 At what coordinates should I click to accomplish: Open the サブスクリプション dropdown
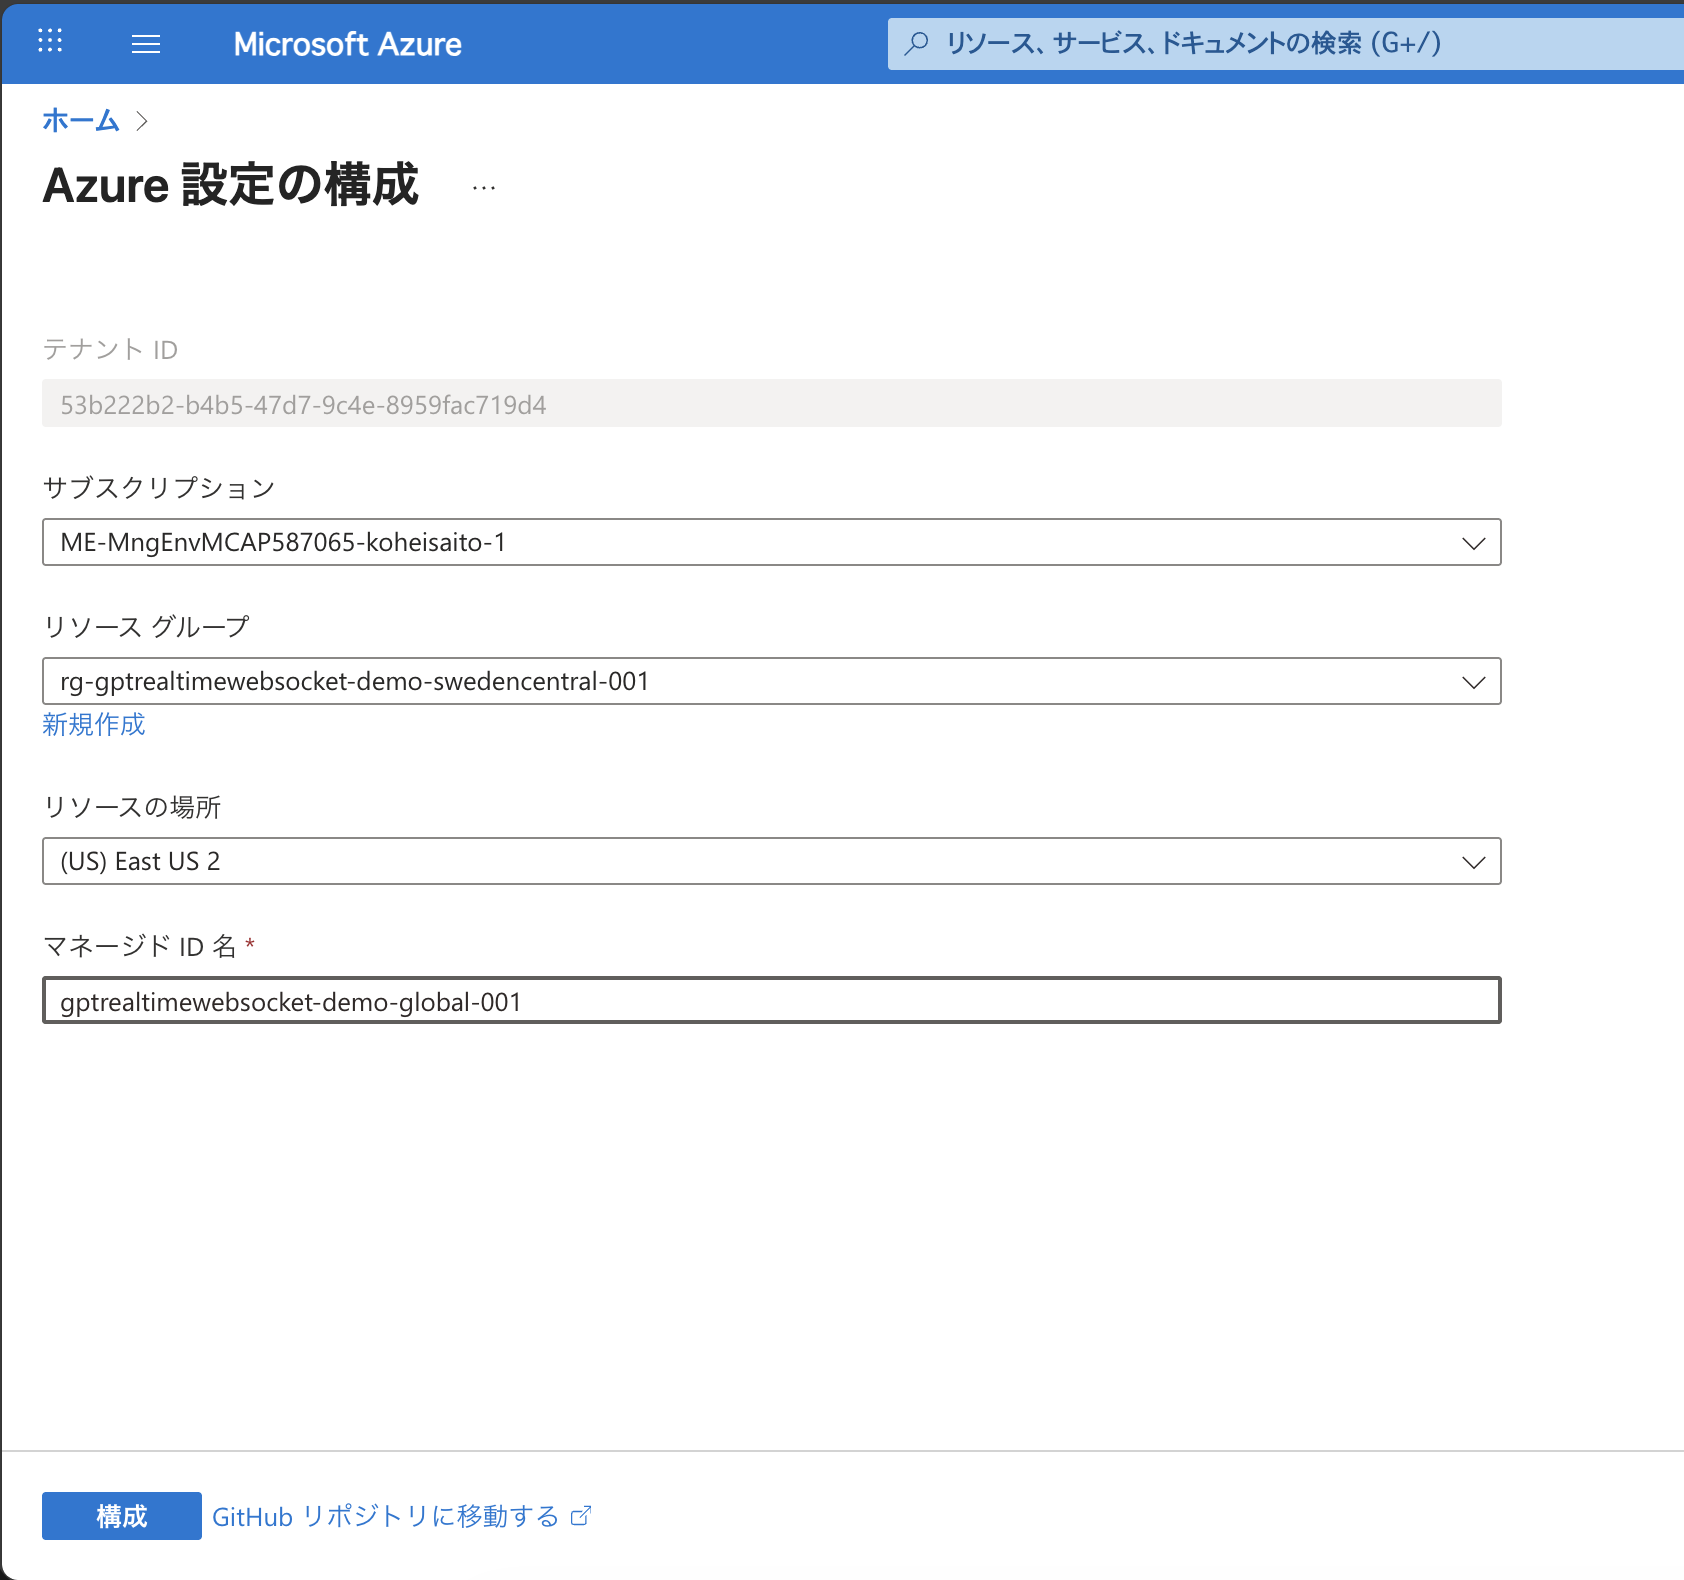coord(772,542)
